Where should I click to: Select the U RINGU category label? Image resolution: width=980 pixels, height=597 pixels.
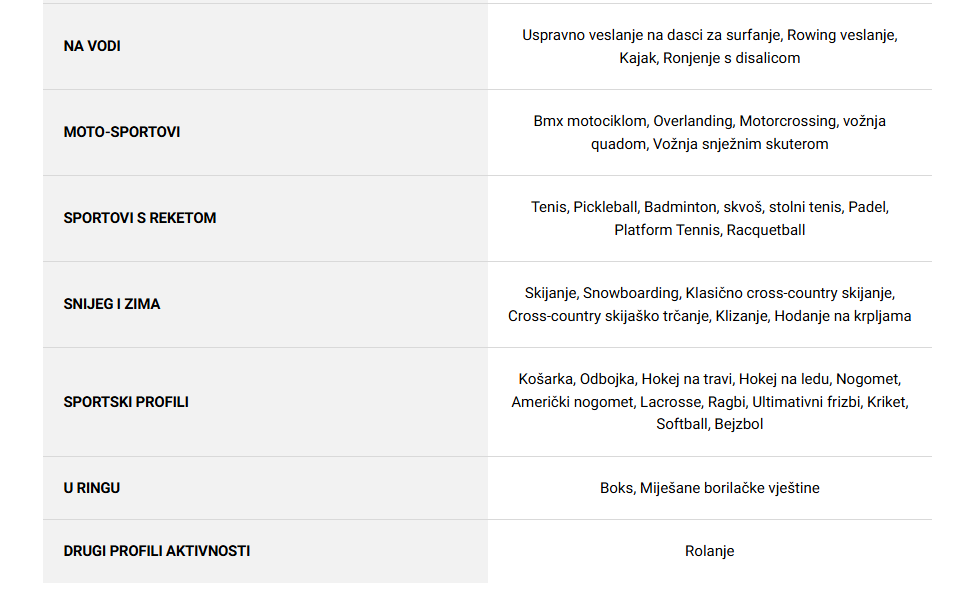92,488
